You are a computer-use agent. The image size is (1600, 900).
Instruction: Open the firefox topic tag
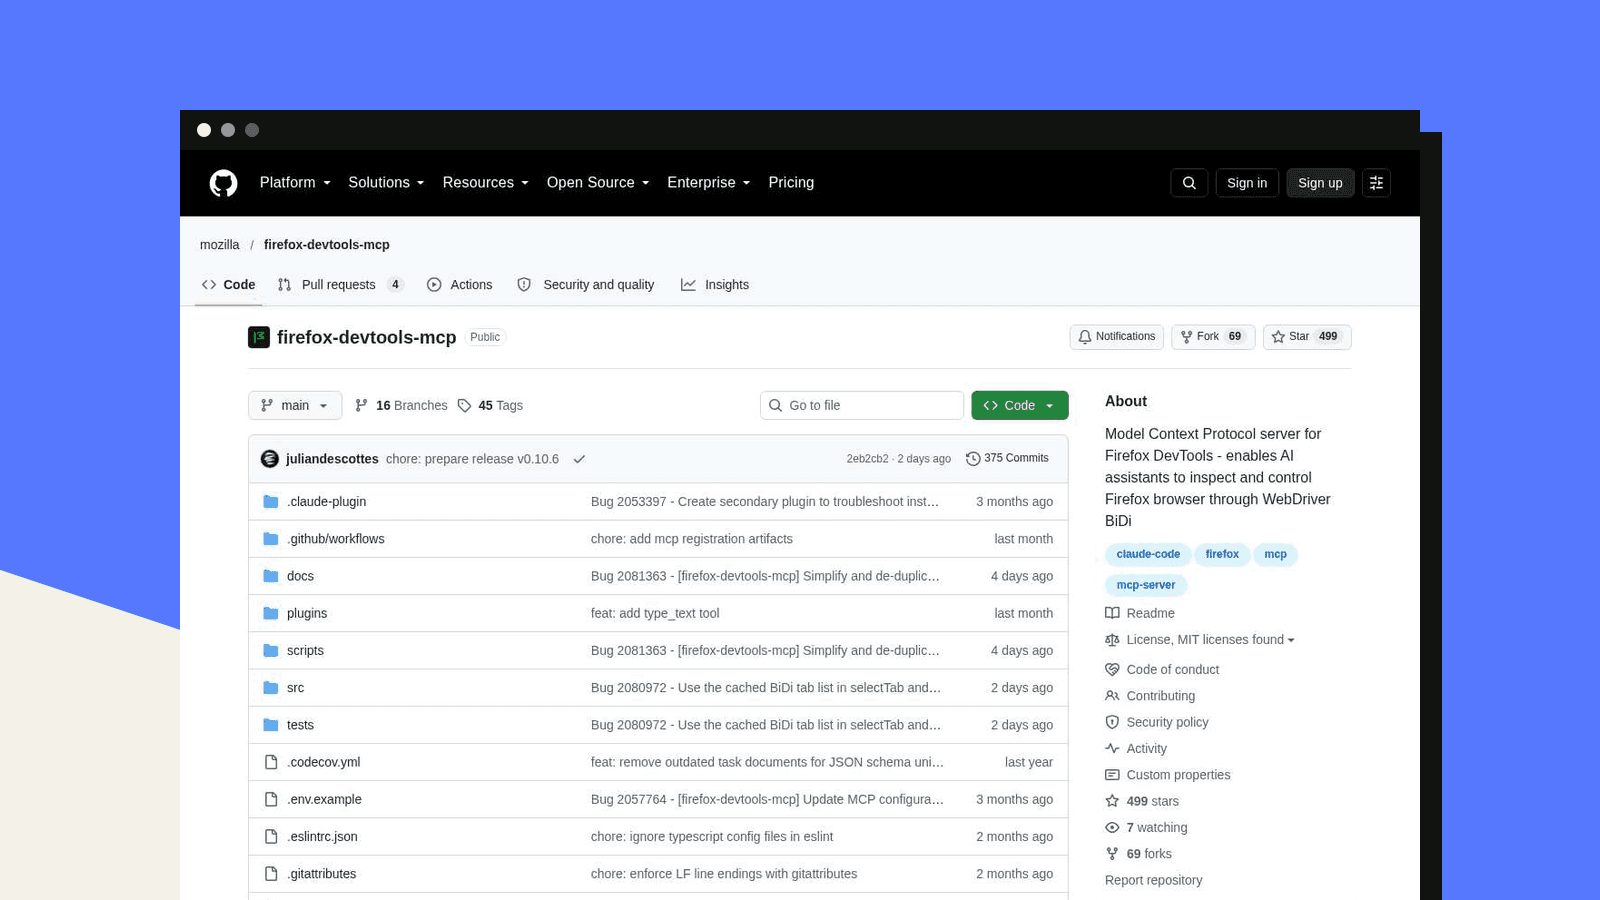[x=1222, y=555]
